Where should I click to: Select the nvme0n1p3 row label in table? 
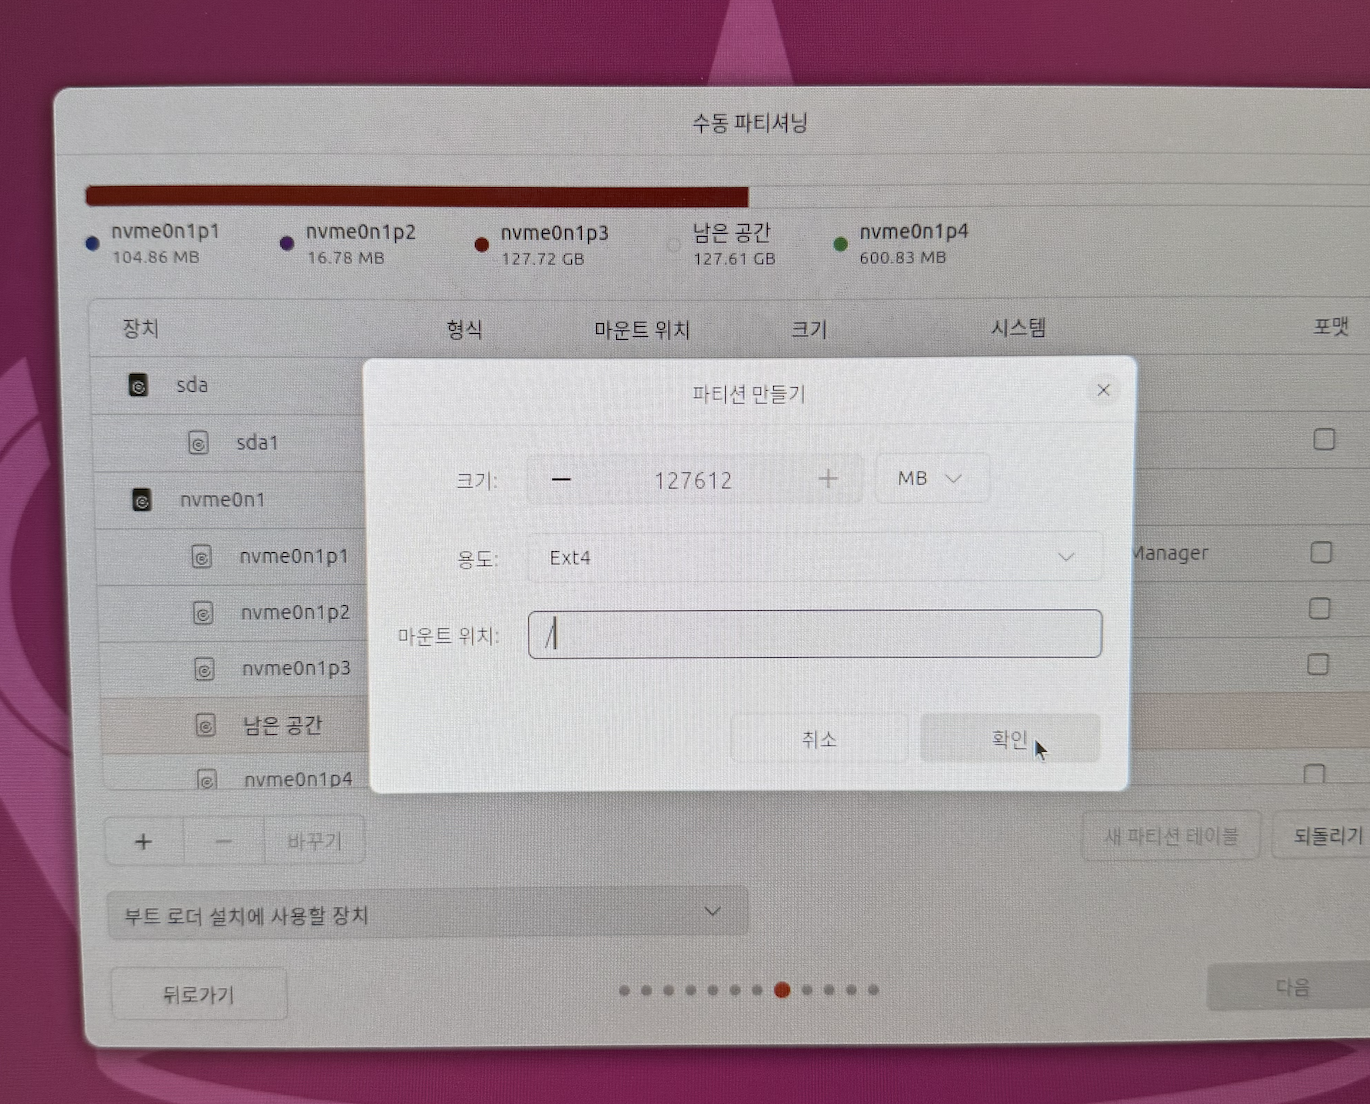(x=297, y=668)
